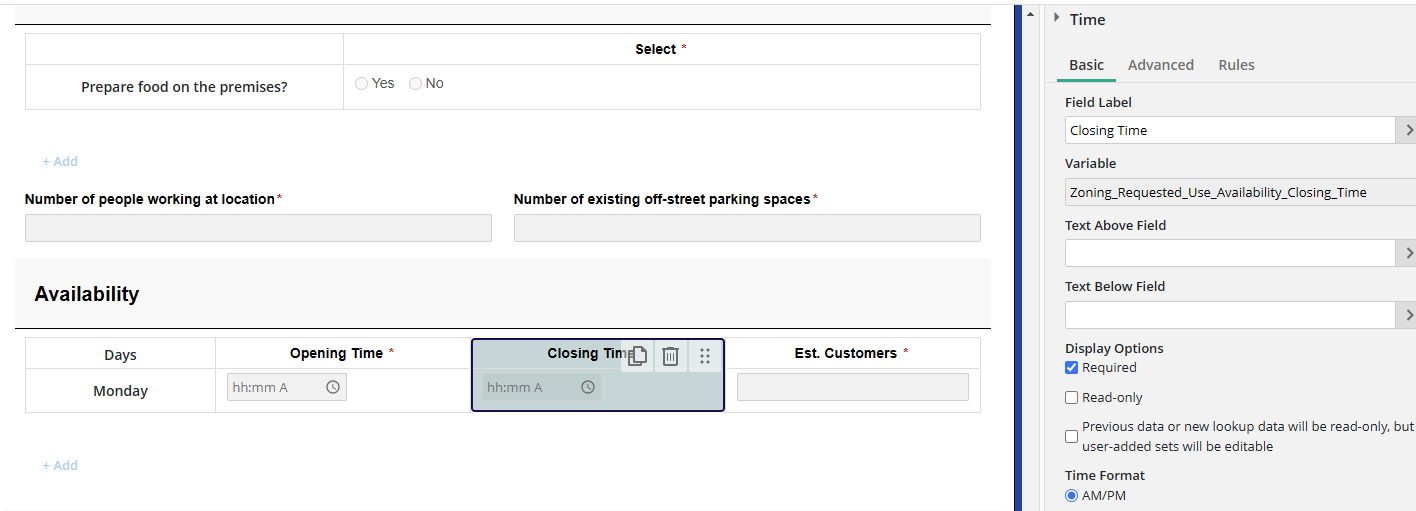Check the previous data read-only option
The image size is (1416, 511).
pyautogui.click(x=1072, y=436)
